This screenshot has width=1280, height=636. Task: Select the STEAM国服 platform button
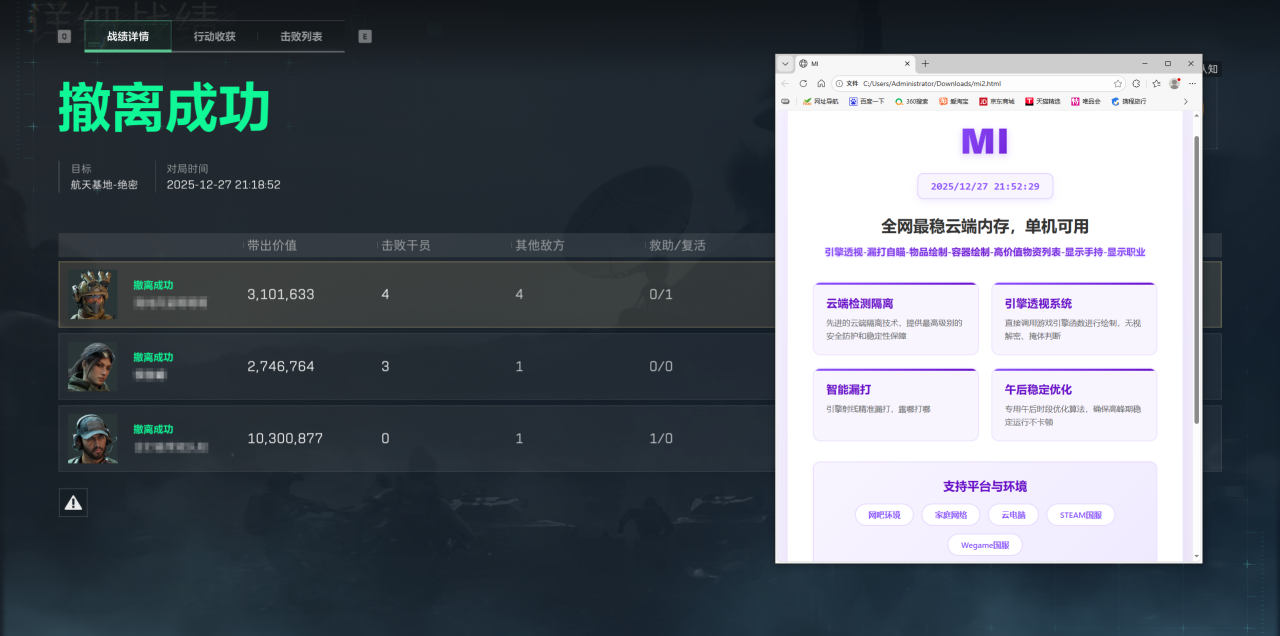click(x=1080, y=514)
